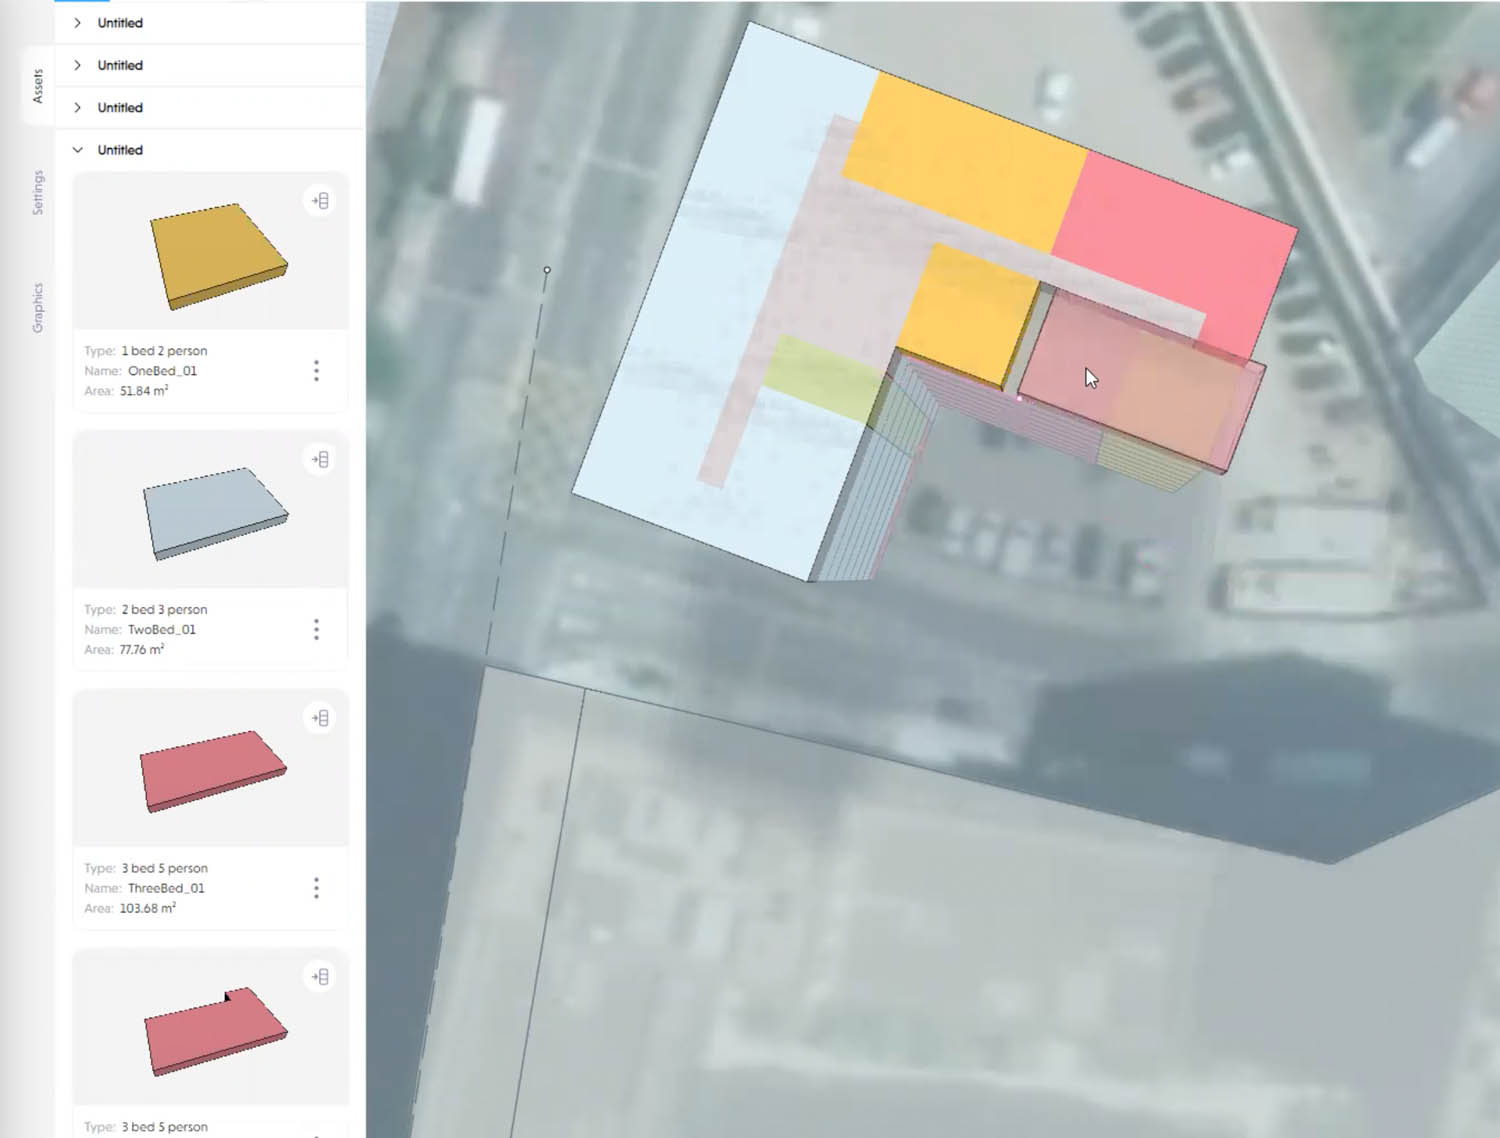Collapse the expanded Untitled asset group
1500x1138 pixels.
click(x=78, y=150)
